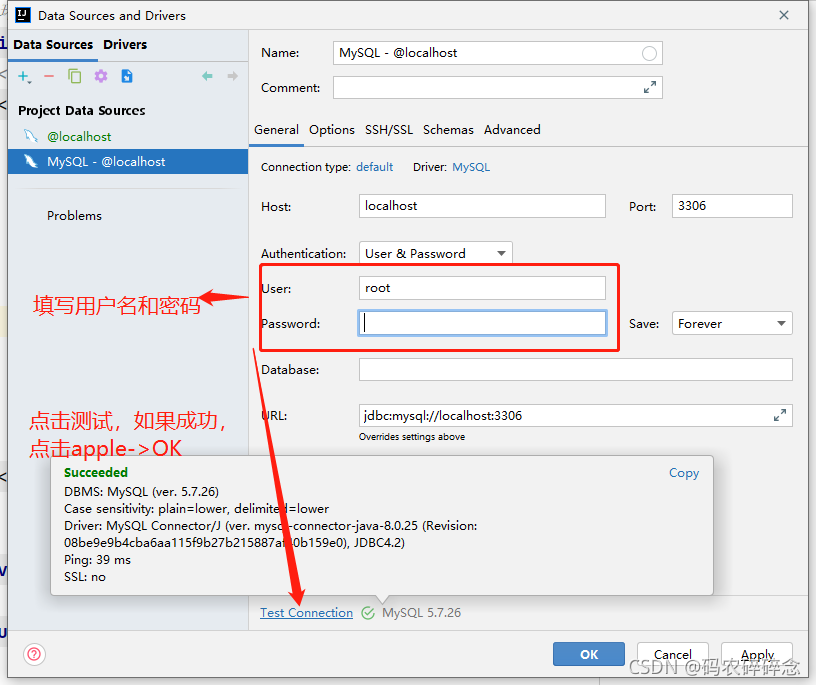Image resolution: width=816 pixels, height=685 pixels.
Task: Click 'DBMS: MySQL (ver. 5.7.26)' text
Action: pyautogui.click(x=141, y=492)
